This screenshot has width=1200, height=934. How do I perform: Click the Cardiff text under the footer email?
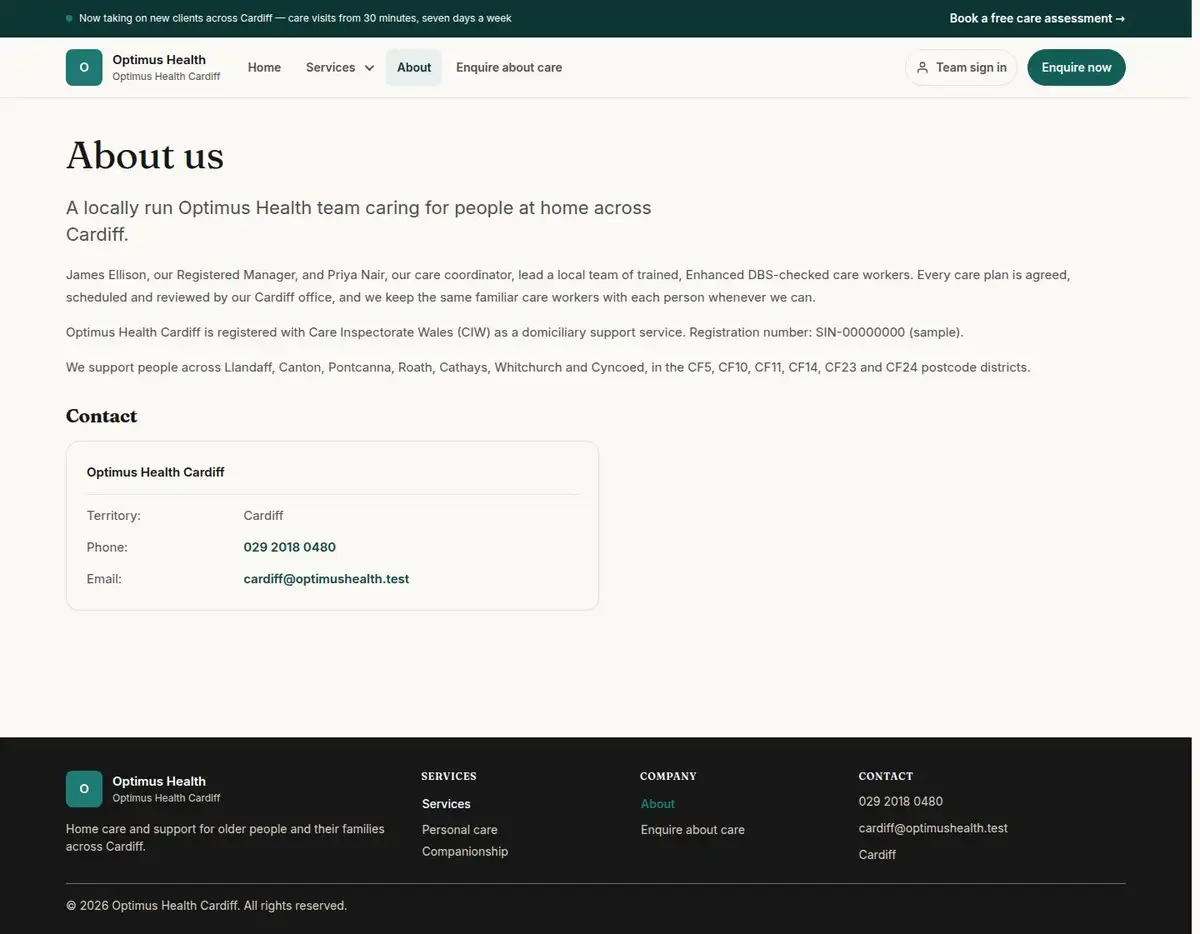(877, 855)
